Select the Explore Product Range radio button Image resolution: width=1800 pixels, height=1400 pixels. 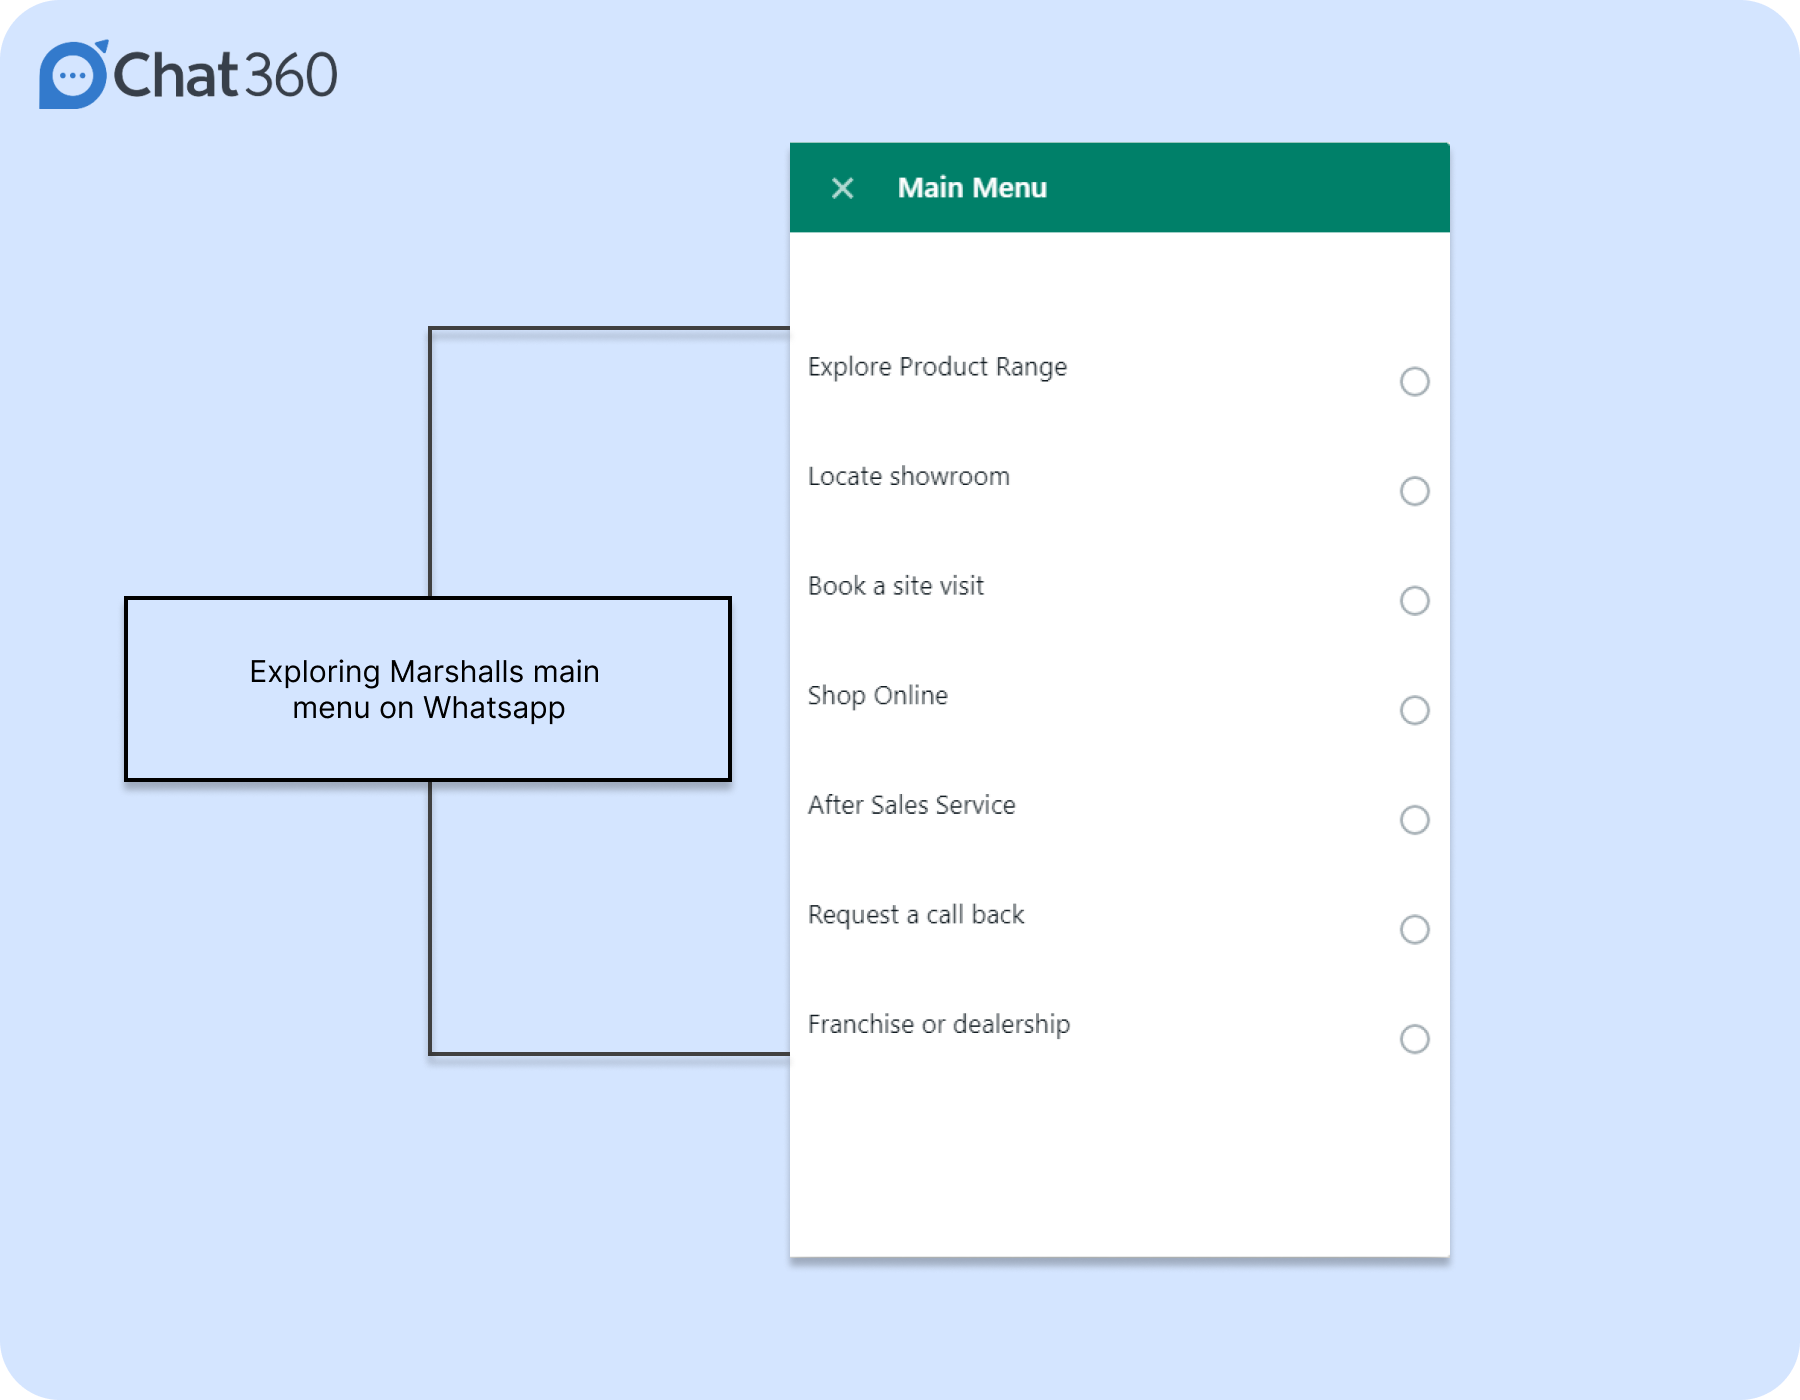1414,381
